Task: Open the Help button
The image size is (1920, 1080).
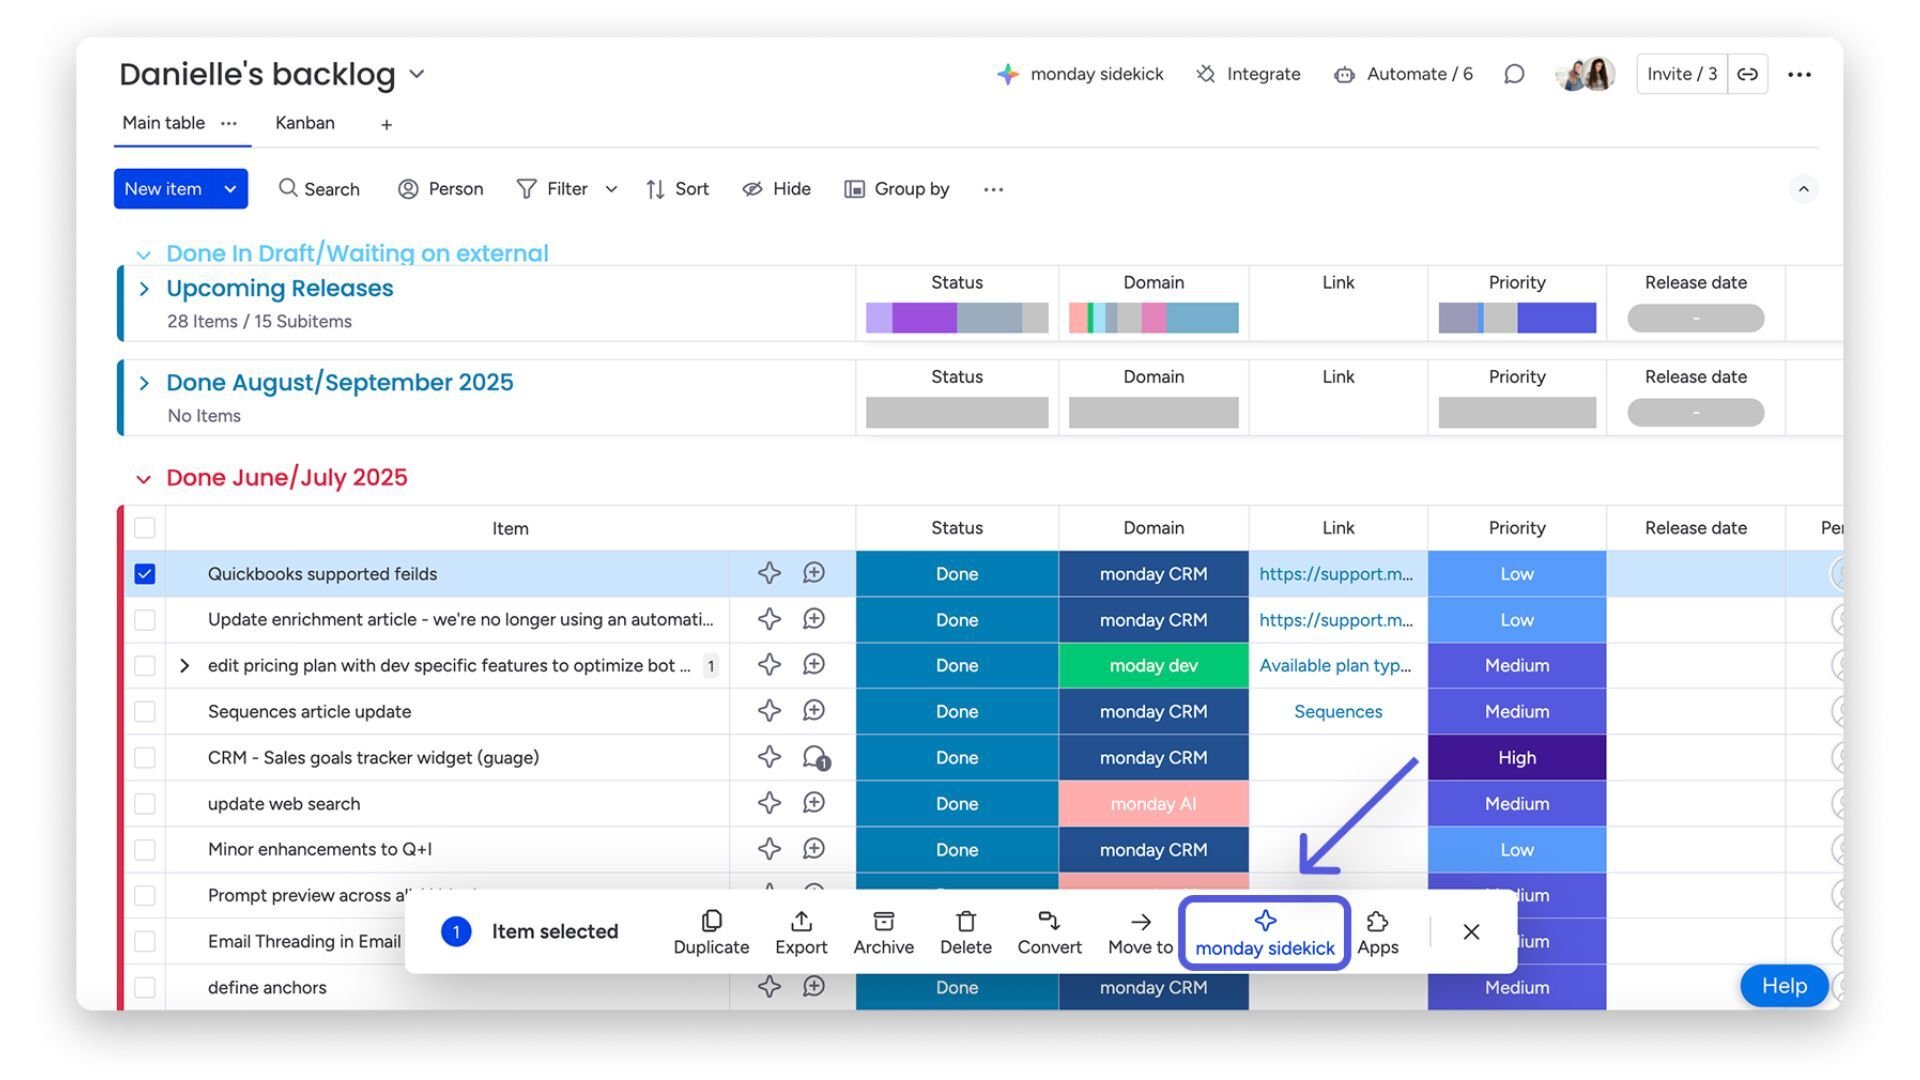Action: [x=1784, y=986]
